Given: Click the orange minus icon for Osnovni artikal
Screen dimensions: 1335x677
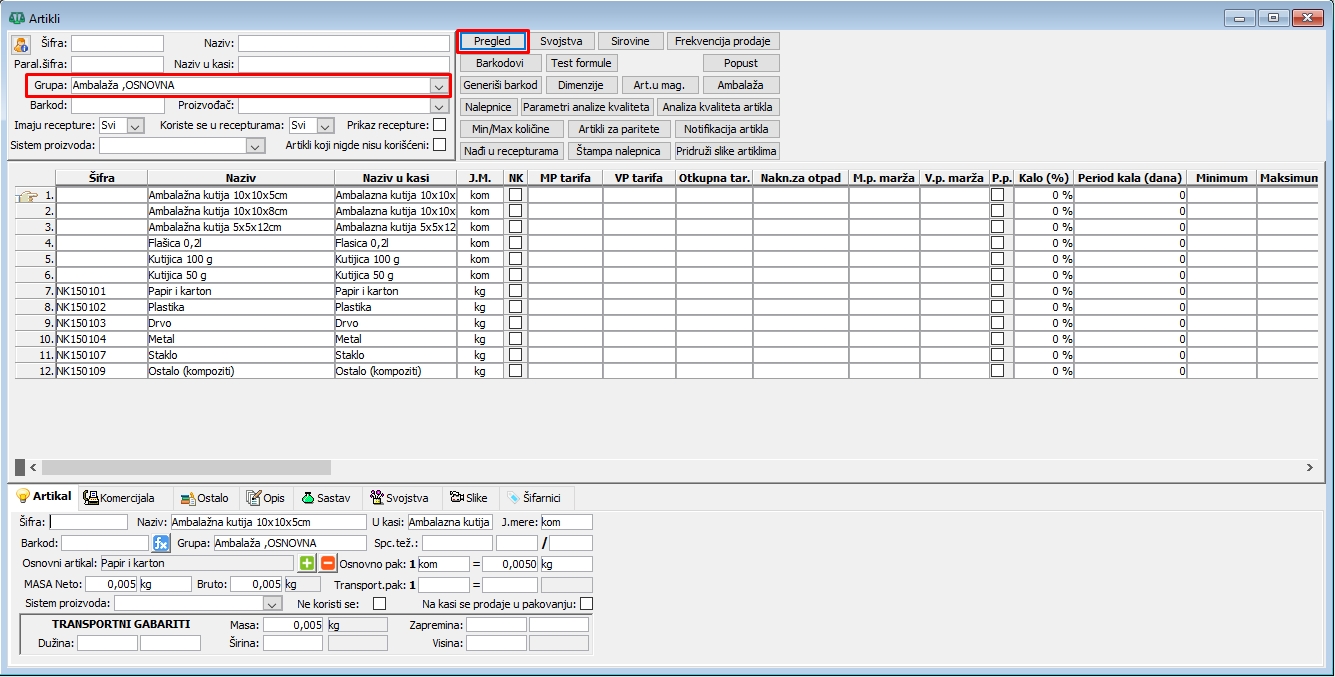Looking at the screenshot, I should (328, 563).
